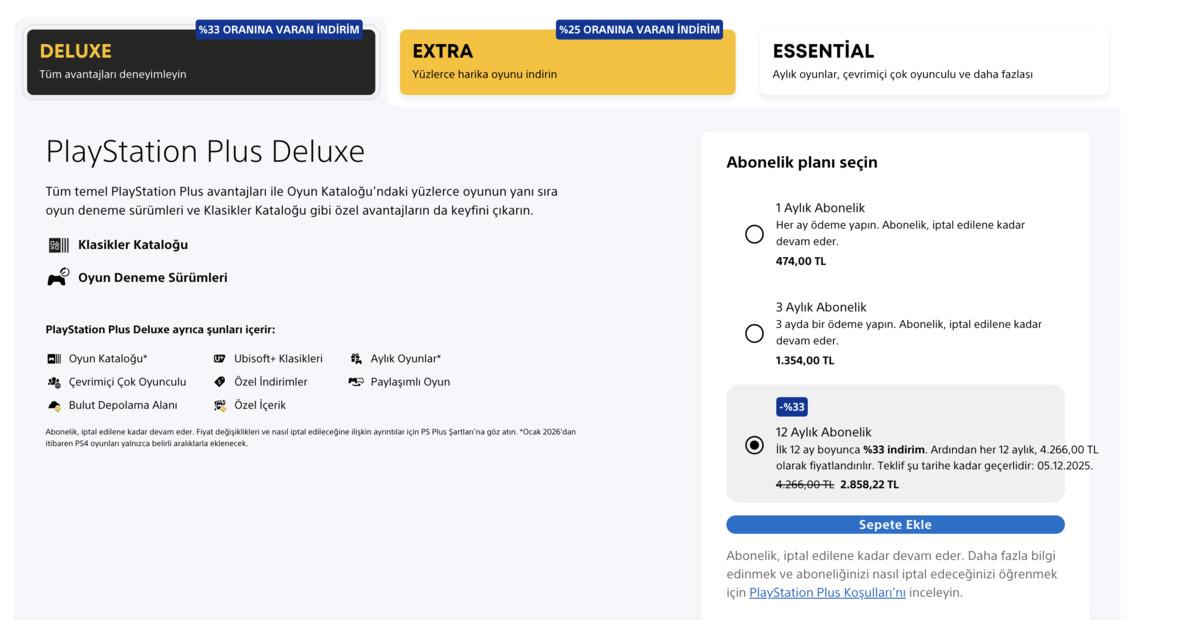Image resolution: width=1200 pixels, height=620 pixels.
Task: Click the Özel İçerik icon
Action: coord(220,405)
